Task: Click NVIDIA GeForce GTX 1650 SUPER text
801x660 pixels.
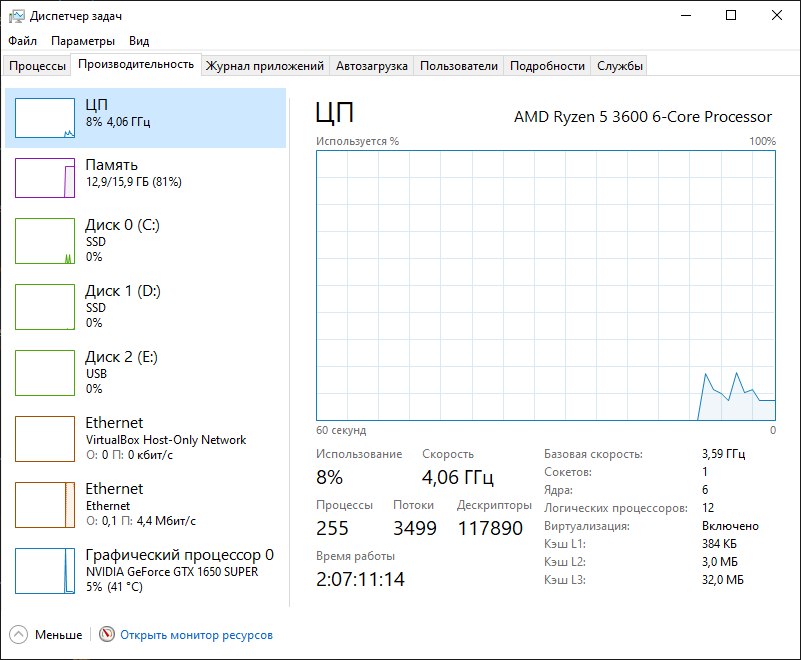Action: pyautogui.click(x=172, y=572)
